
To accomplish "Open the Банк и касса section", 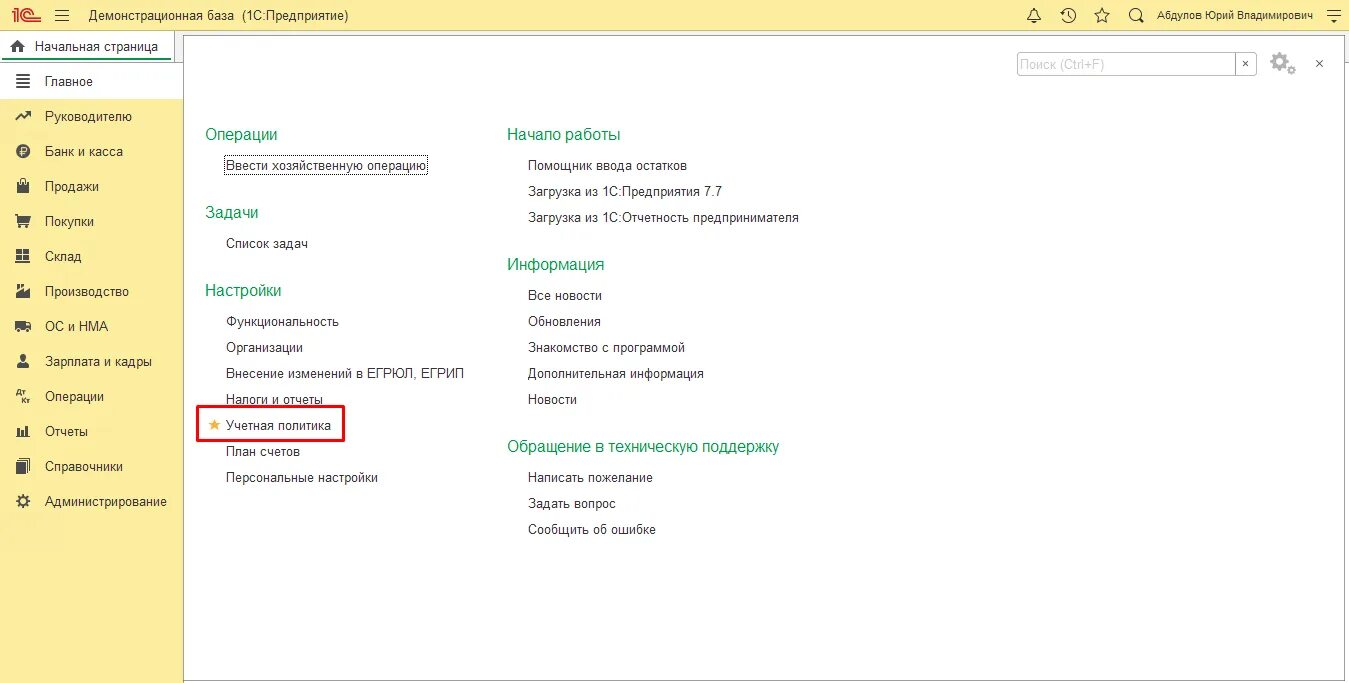I will 92,152.
